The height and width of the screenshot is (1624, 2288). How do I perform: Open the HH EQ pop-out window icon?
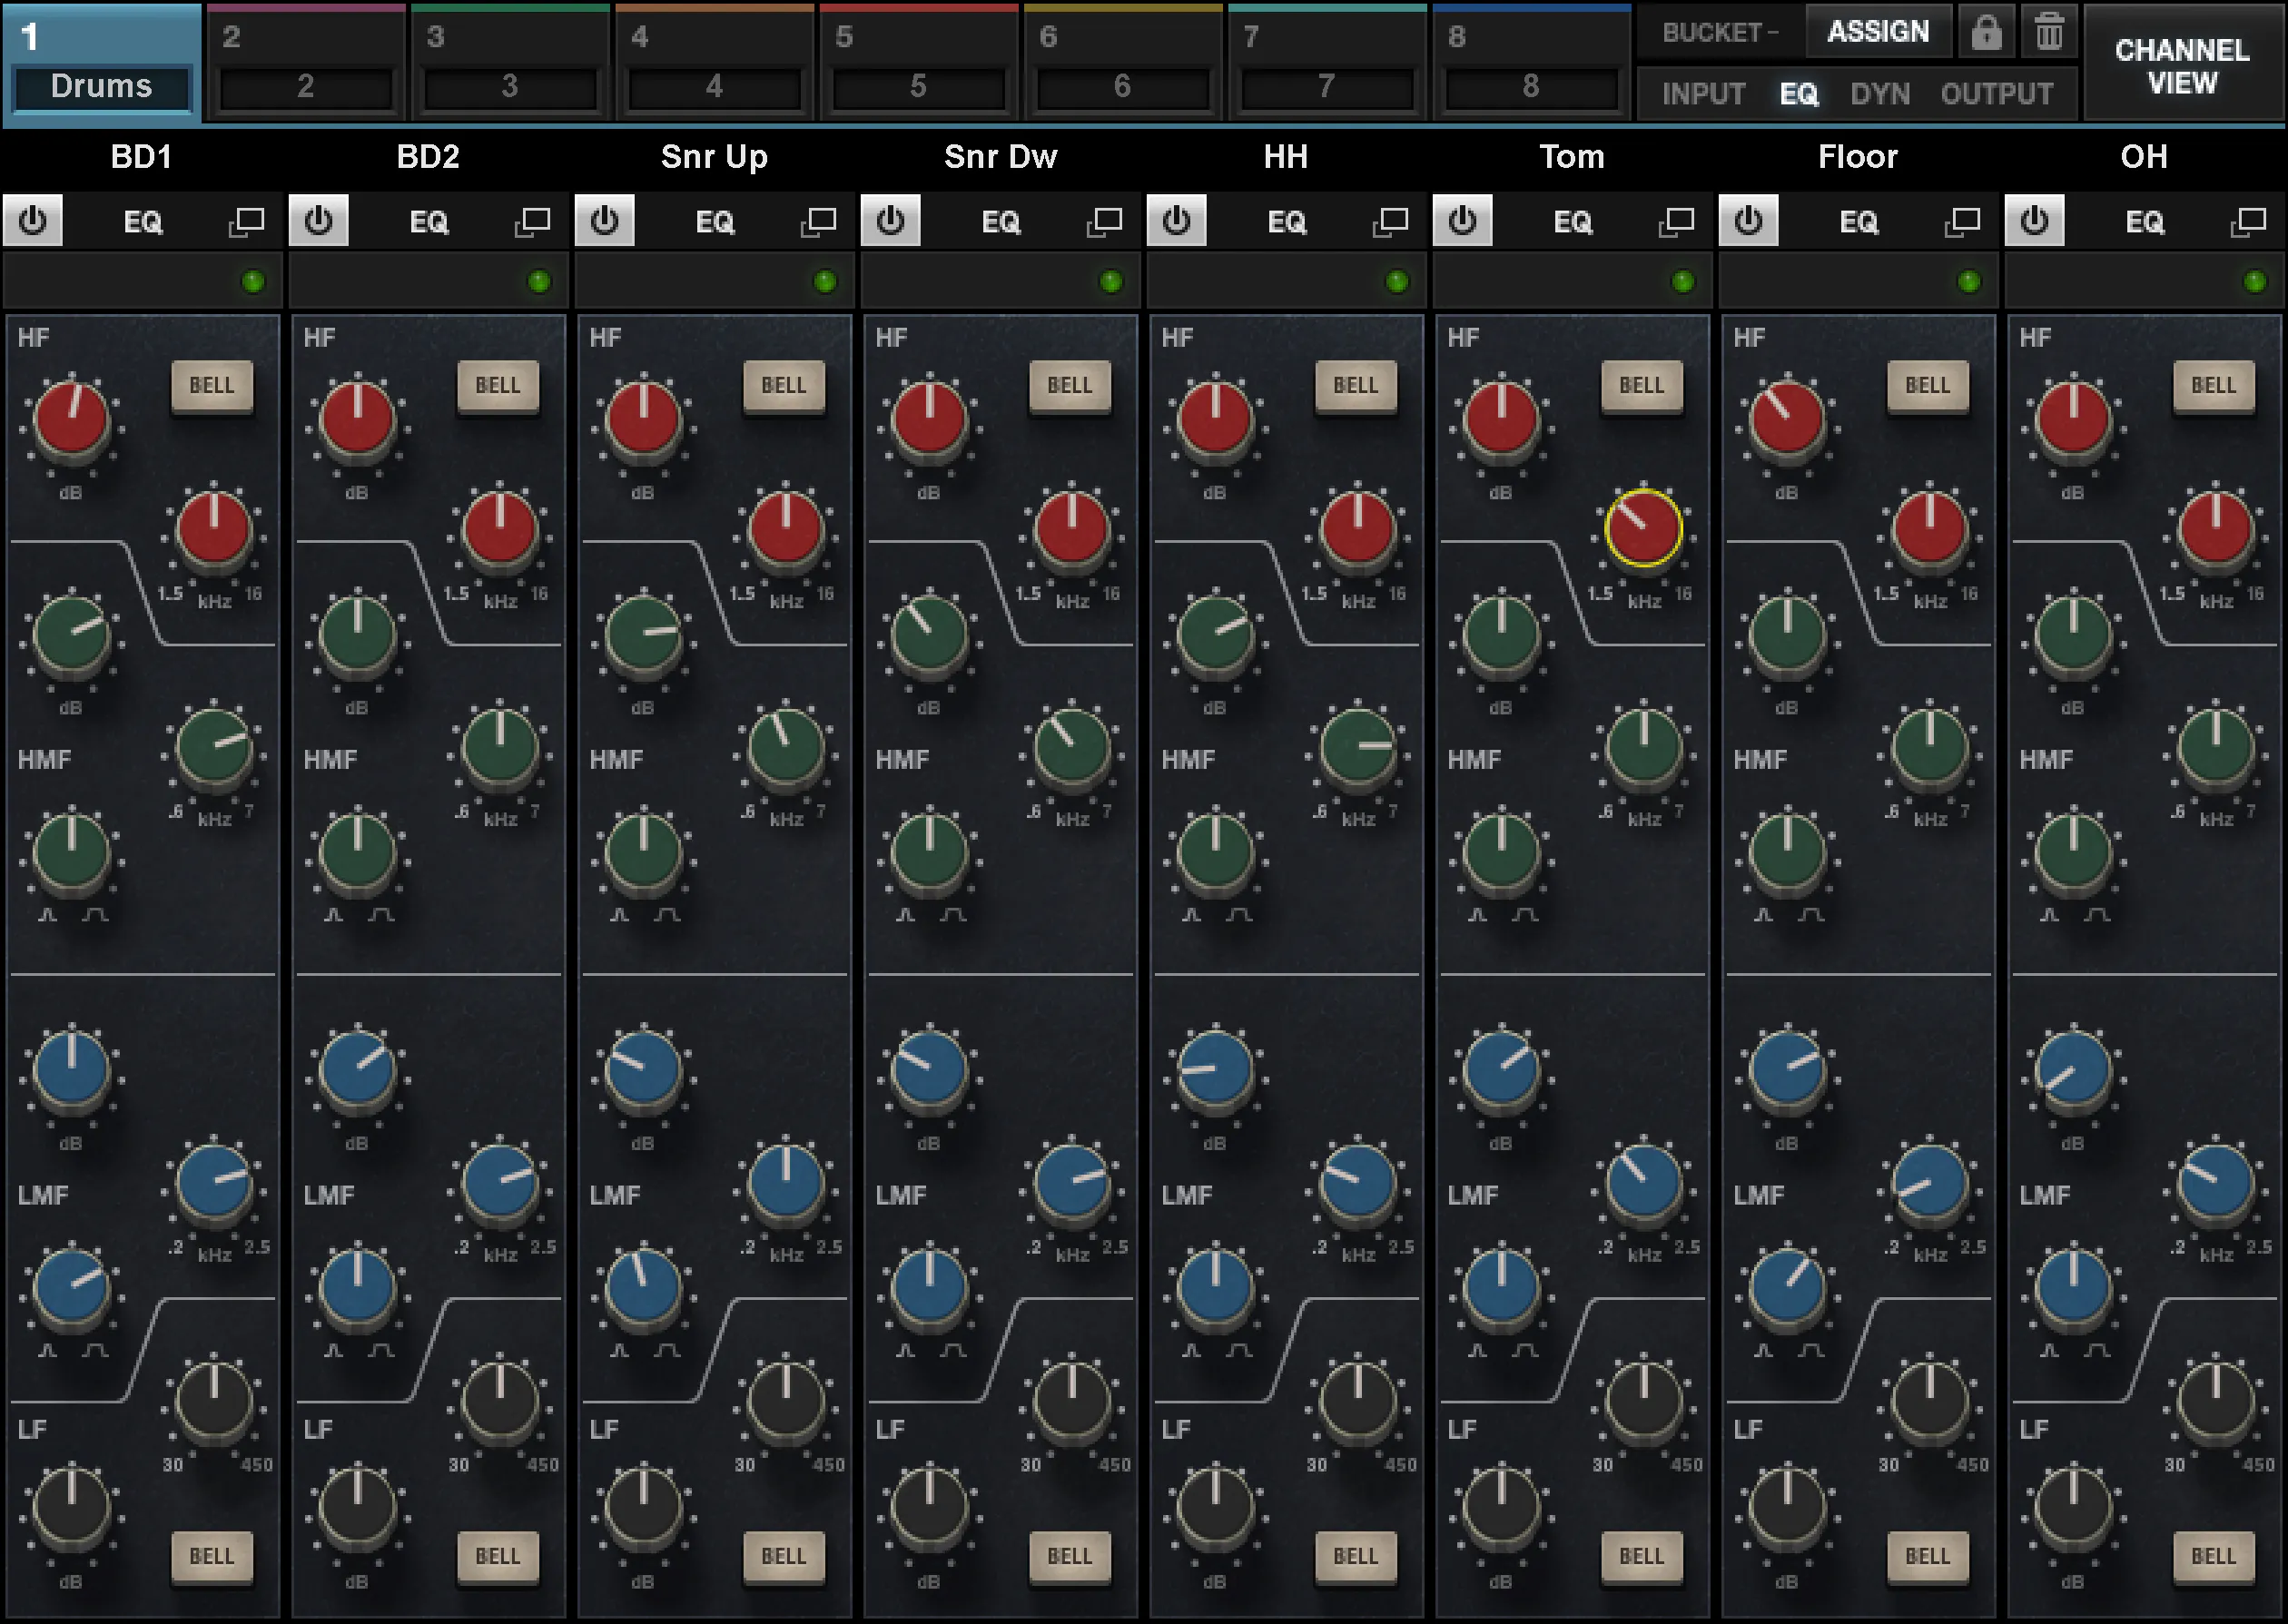(x=1390, y=221)
